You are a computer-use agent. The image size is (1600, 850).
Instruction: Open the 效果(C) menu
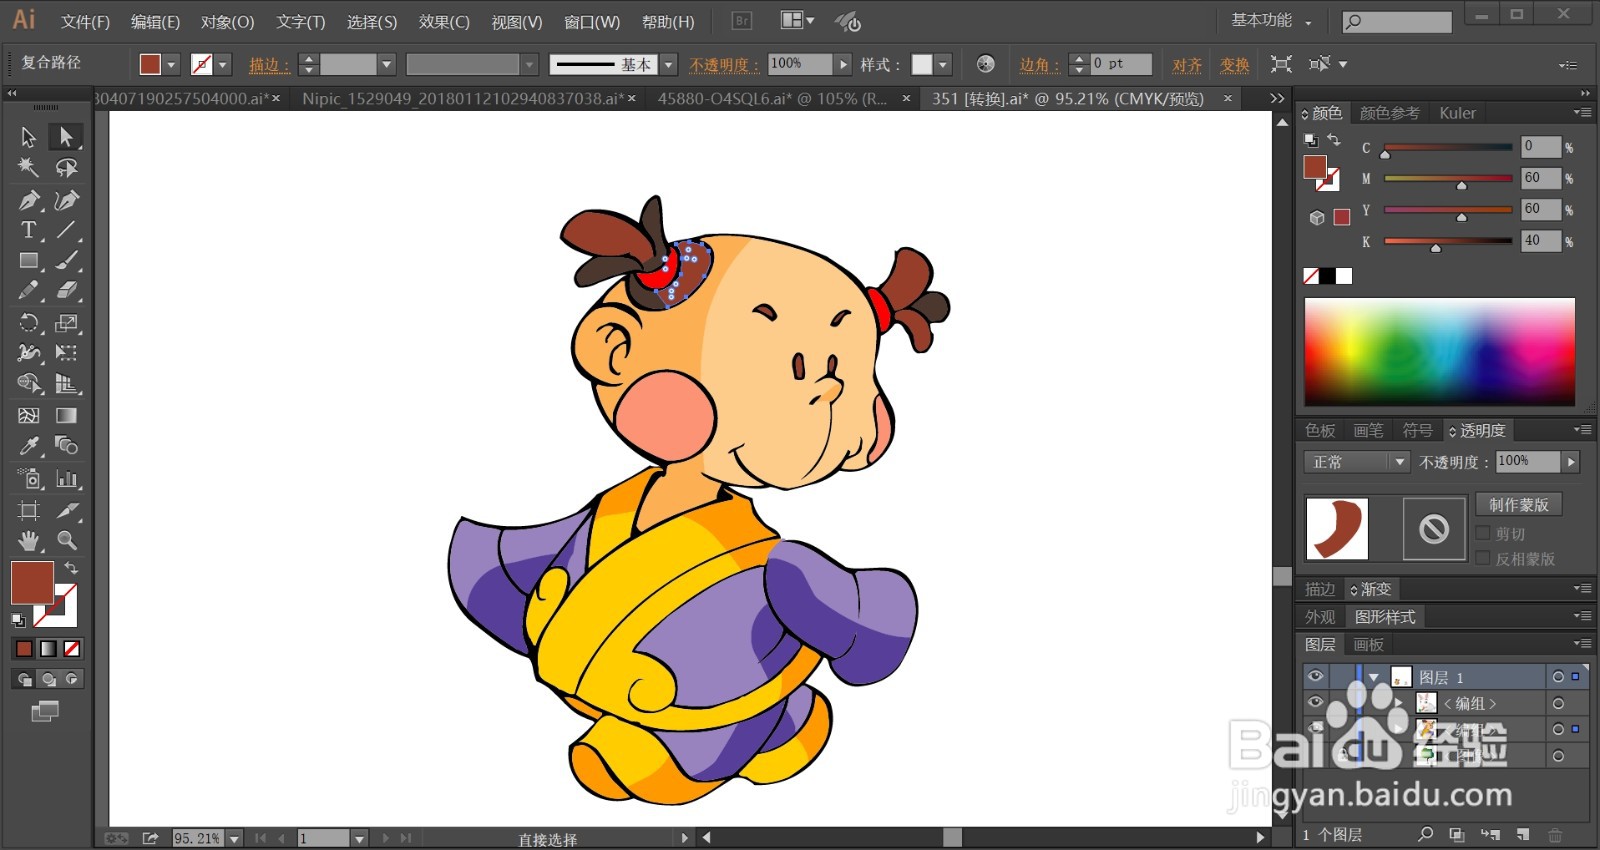point(444,22)
